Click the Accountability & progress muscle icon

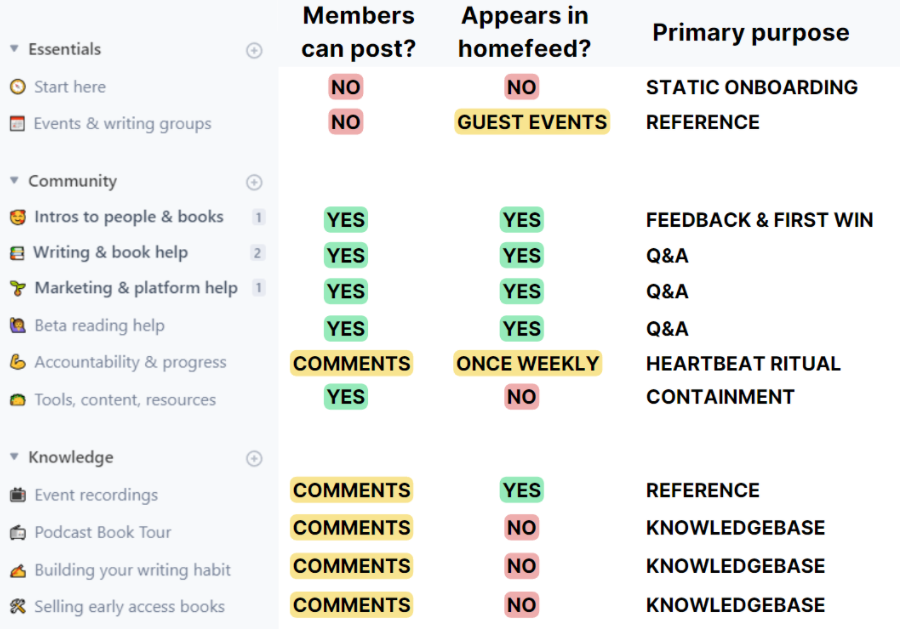point(17,362)
